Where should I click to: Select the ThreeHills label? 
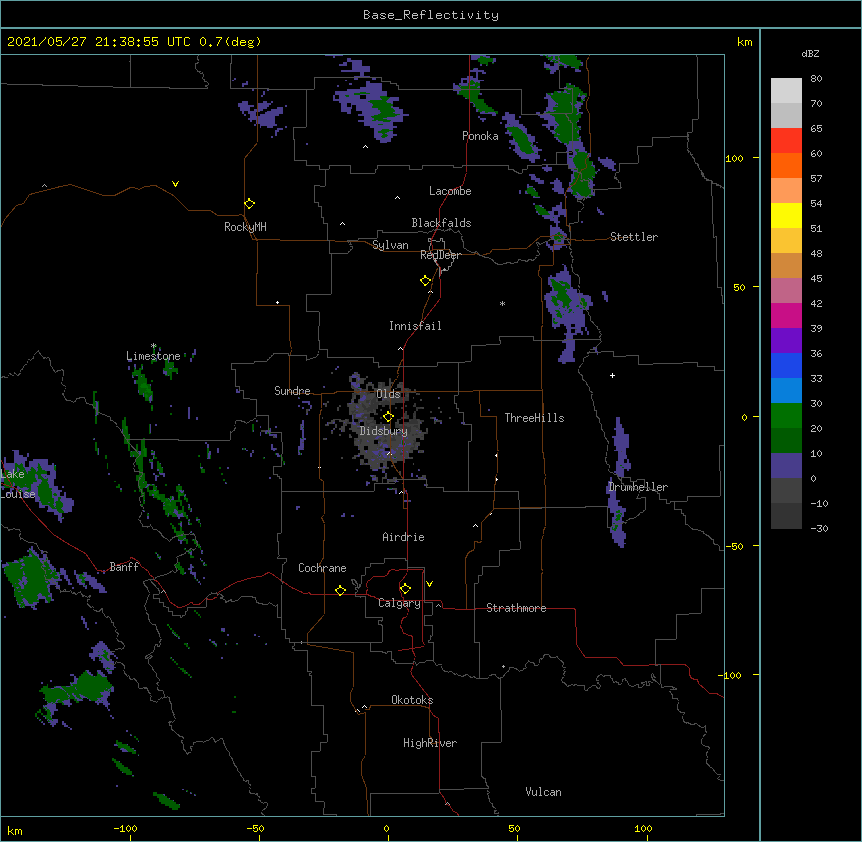(534, 418)
